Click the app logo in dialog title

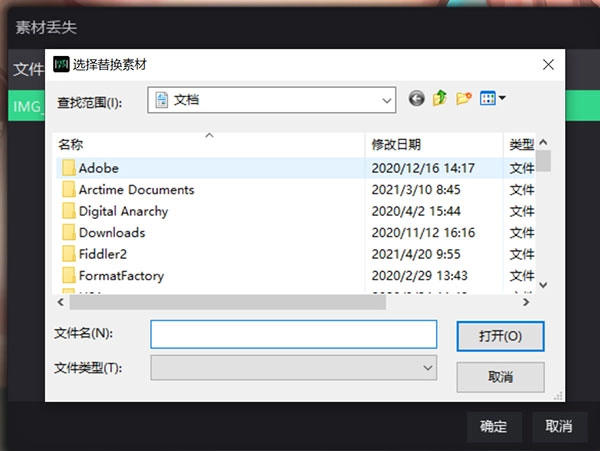pyautogui.click(x=61, y=65)
